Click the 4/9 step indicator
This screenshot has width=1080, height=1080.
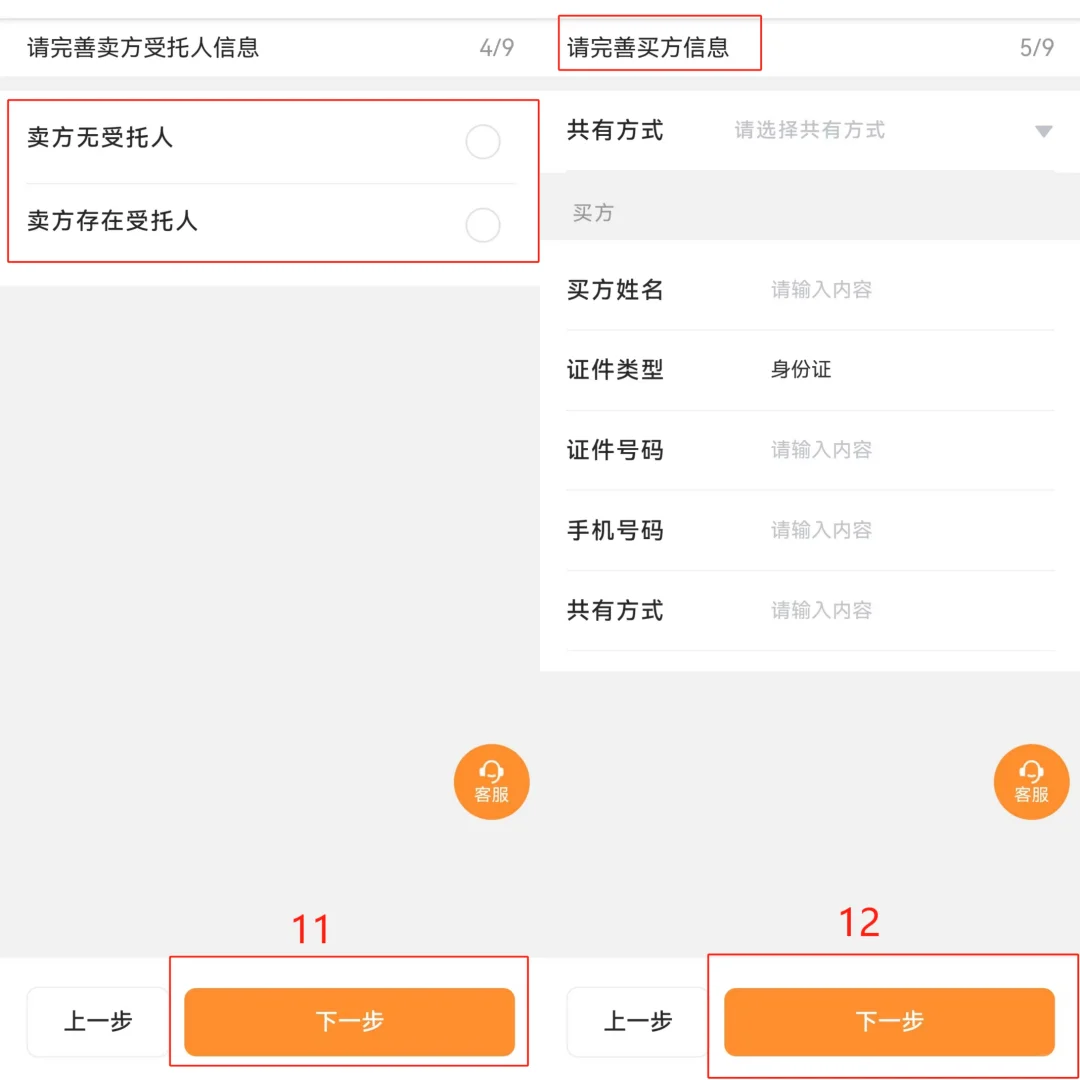coord(497,48)
